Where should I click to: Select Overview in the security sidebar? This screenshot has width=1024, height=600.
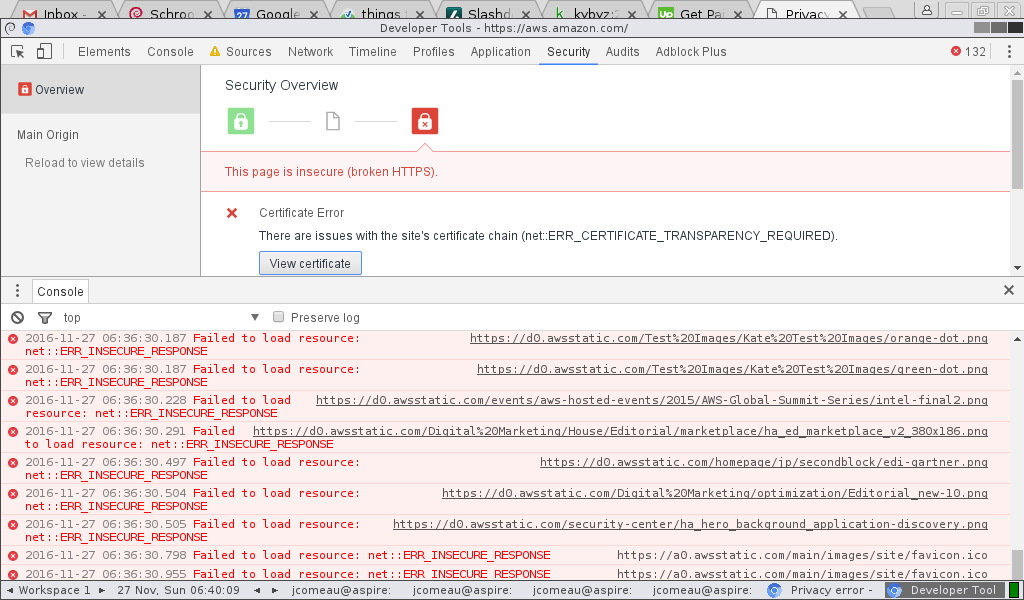[x=101, y=90]
